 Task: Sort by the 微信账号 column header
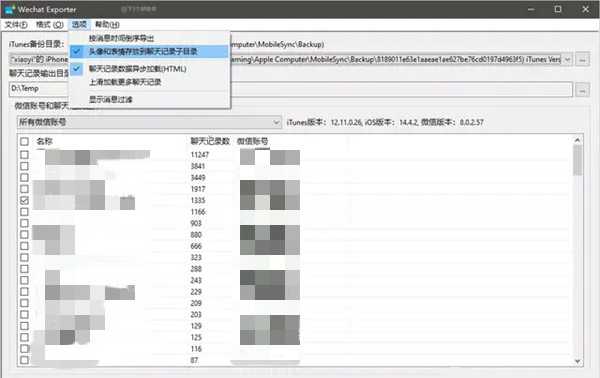click(253, 141)
